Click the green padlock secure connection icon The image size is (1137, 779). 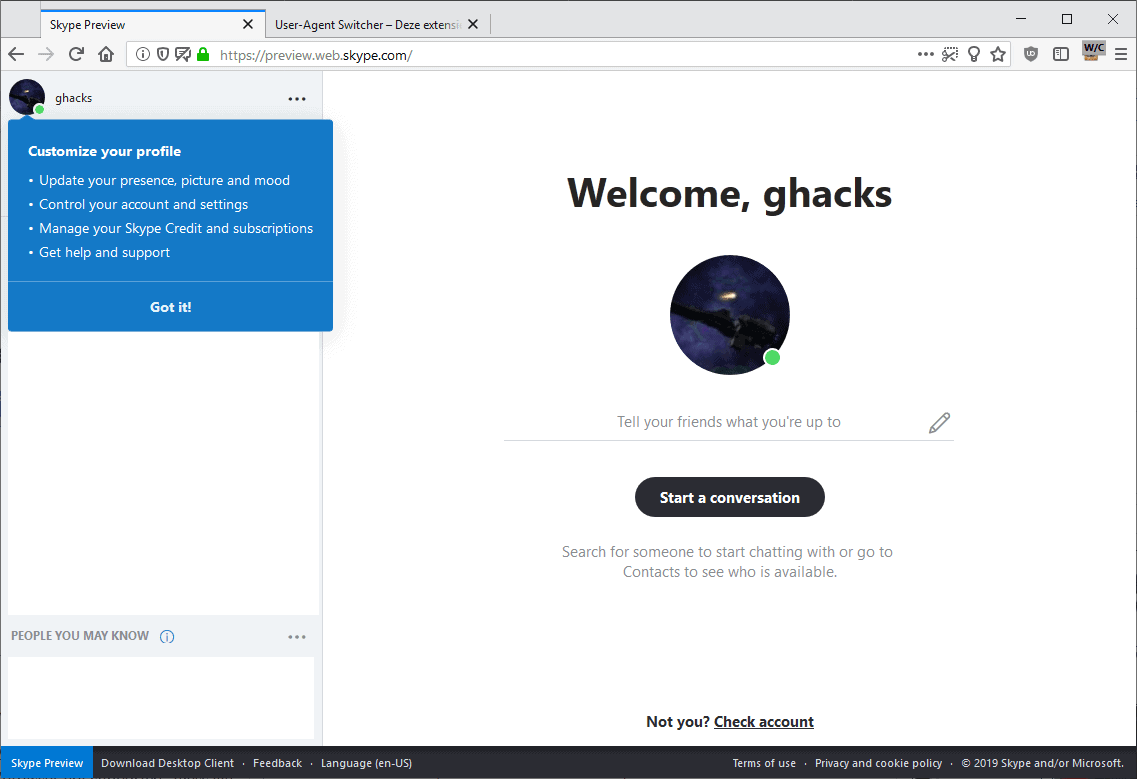click(x=203, y=54)
